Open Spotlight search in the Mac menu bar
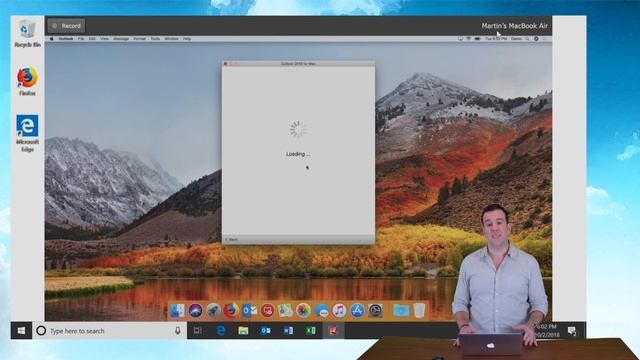 [x=527, y=39]
